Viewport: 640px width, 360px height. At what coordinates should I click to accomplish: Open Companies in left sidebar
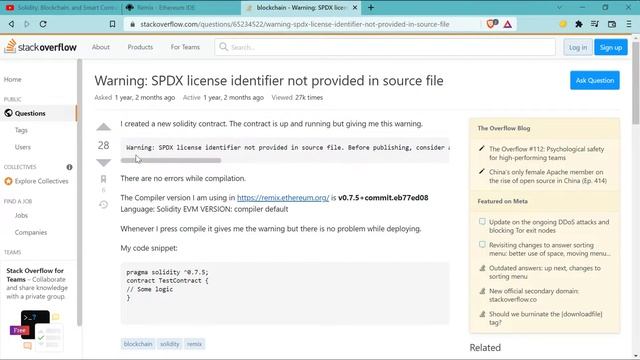click(x=31, y=232)
